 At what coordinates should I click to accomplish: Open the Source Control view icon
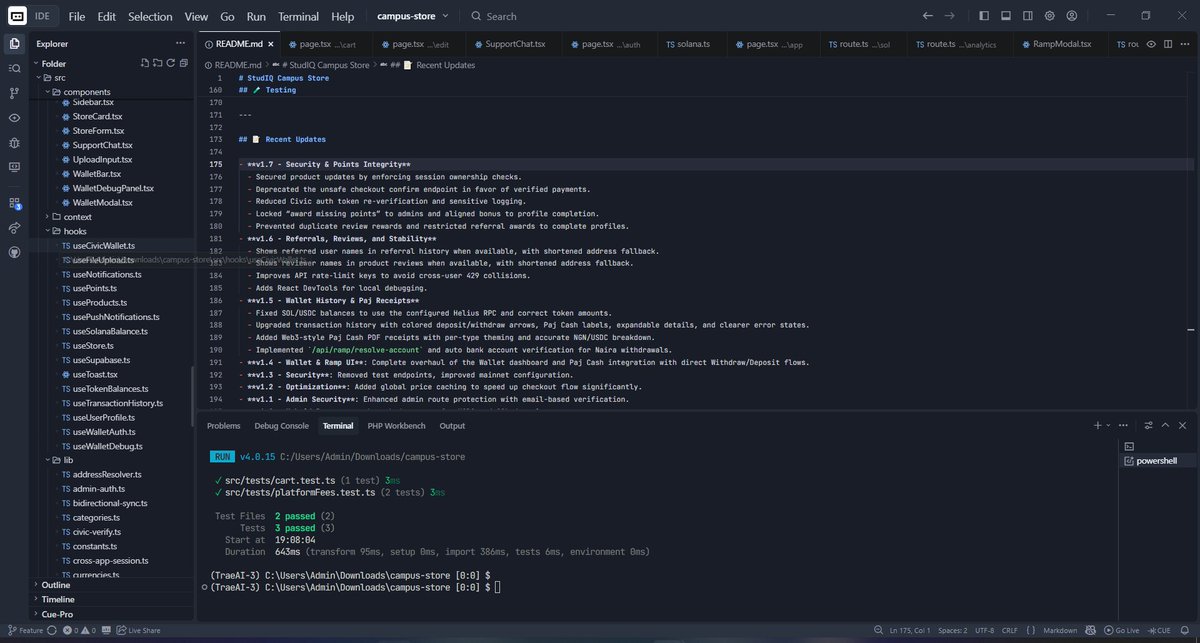click(x=14, y=93)
